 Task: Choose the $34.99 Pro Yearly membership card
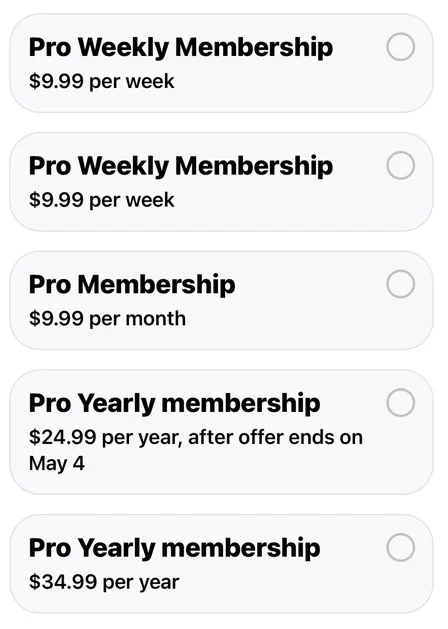pyautogui.click(x=221, y=564)
